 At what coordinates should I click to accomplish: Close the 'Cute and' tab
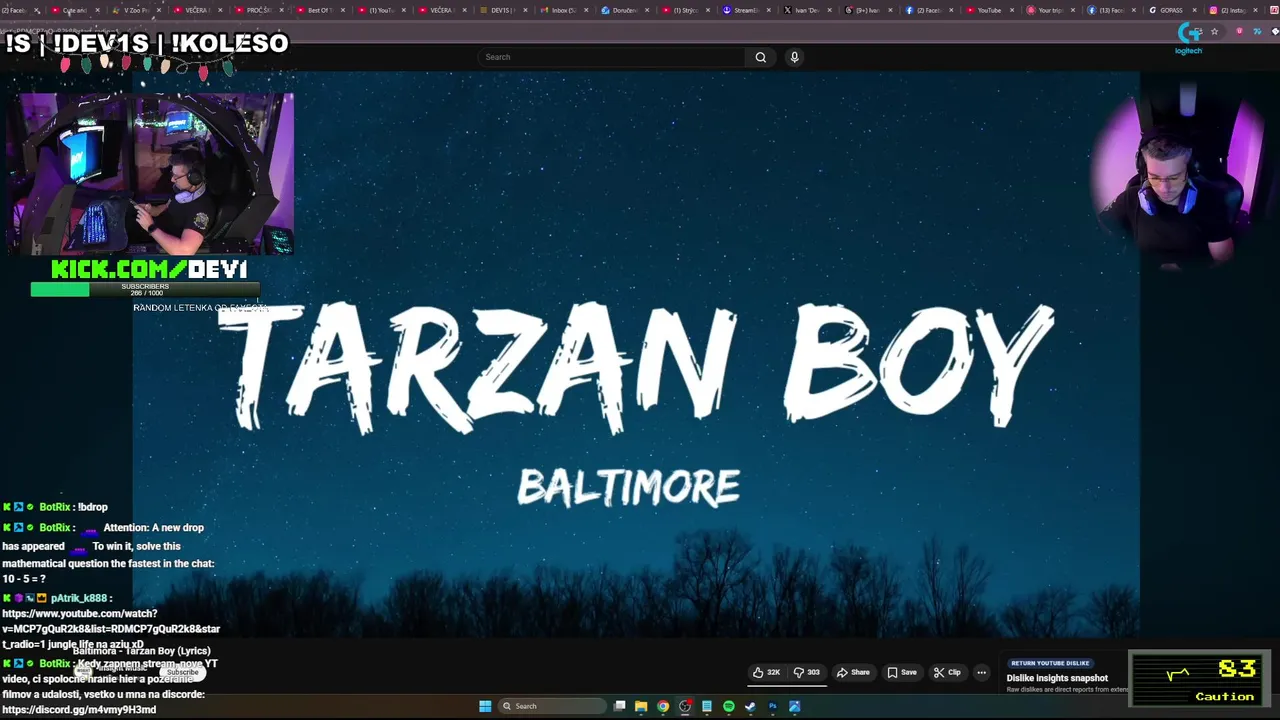tap(97, 10)
